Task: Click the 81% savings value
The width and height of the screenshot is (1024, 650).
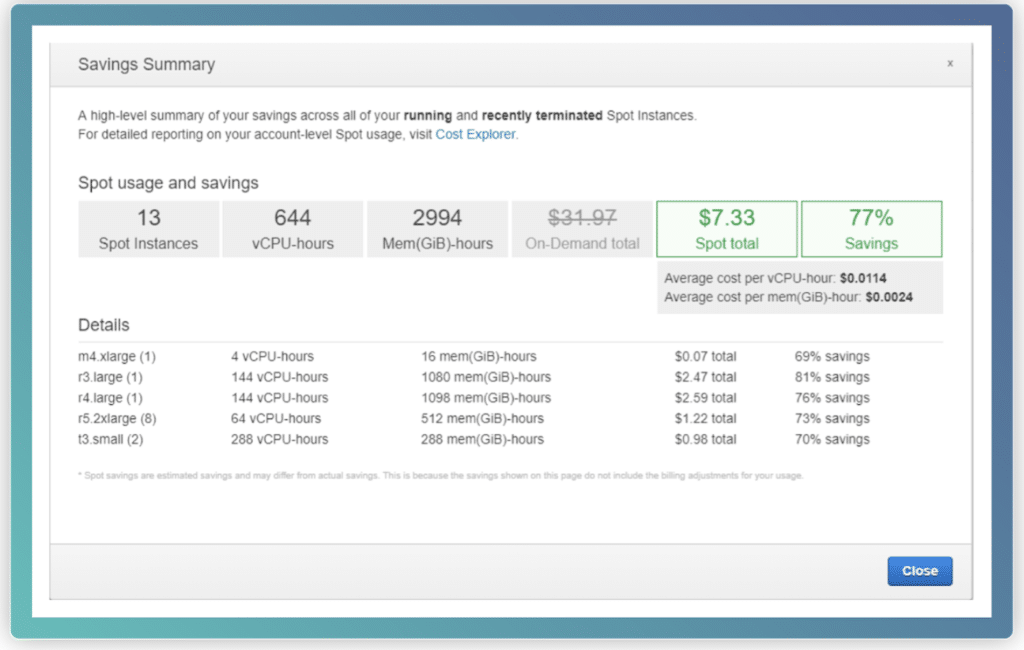Action: 831,377
